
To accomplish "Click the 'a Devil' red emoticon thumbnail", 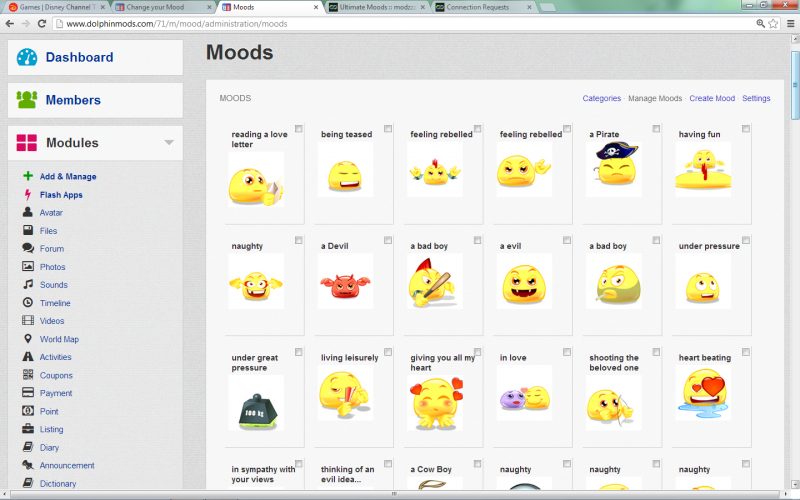I will tap(345, 281).
